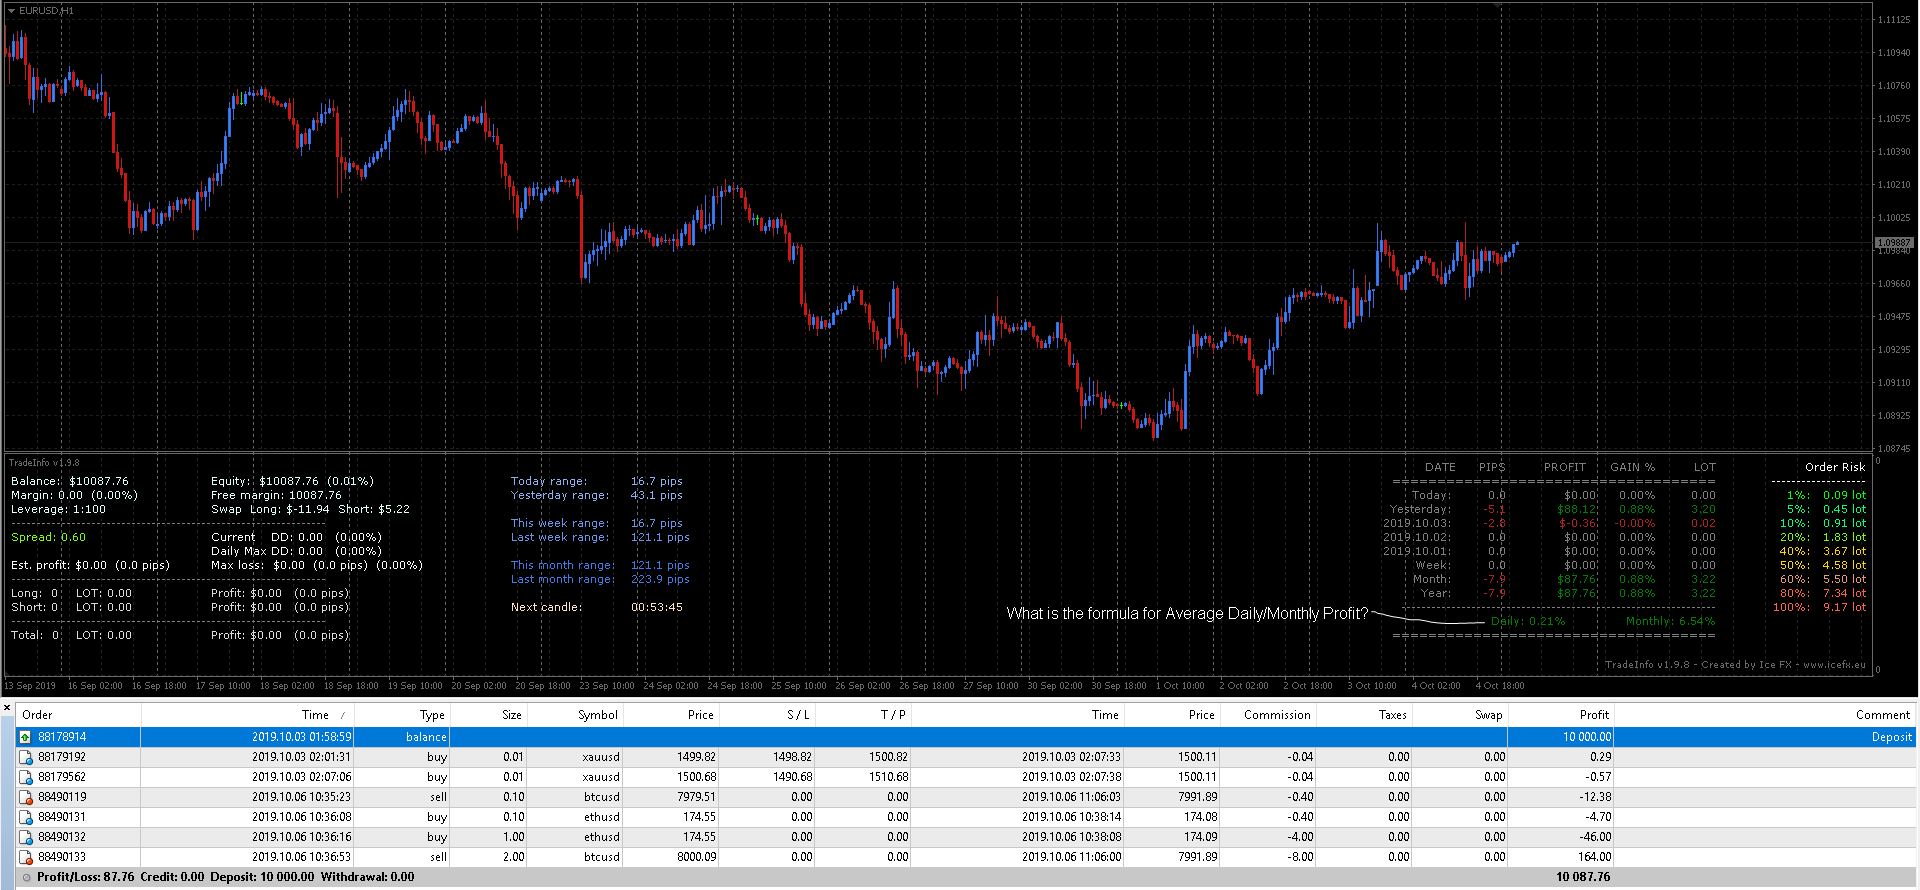Click the Symbol column header
This screenshot has width=1920, height=890.
click(597, 715)
